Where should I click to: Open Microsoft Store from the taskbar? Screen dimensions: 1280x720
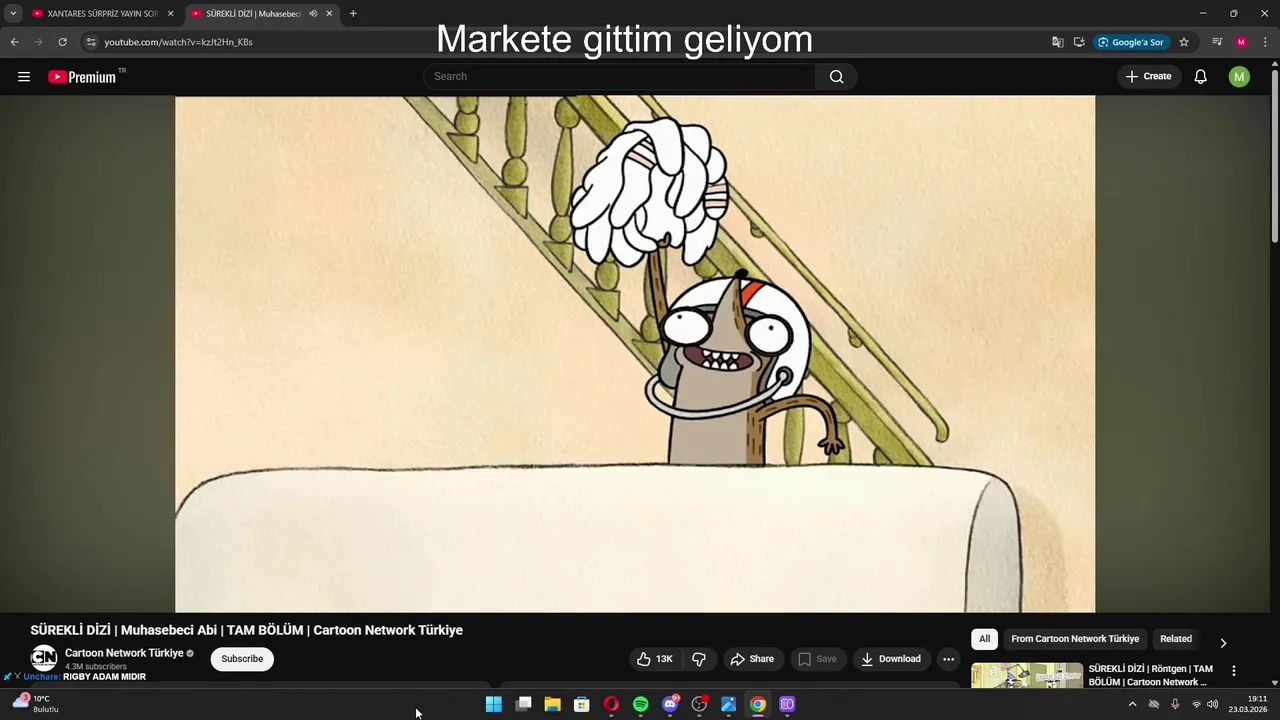[x=582, y=704]
